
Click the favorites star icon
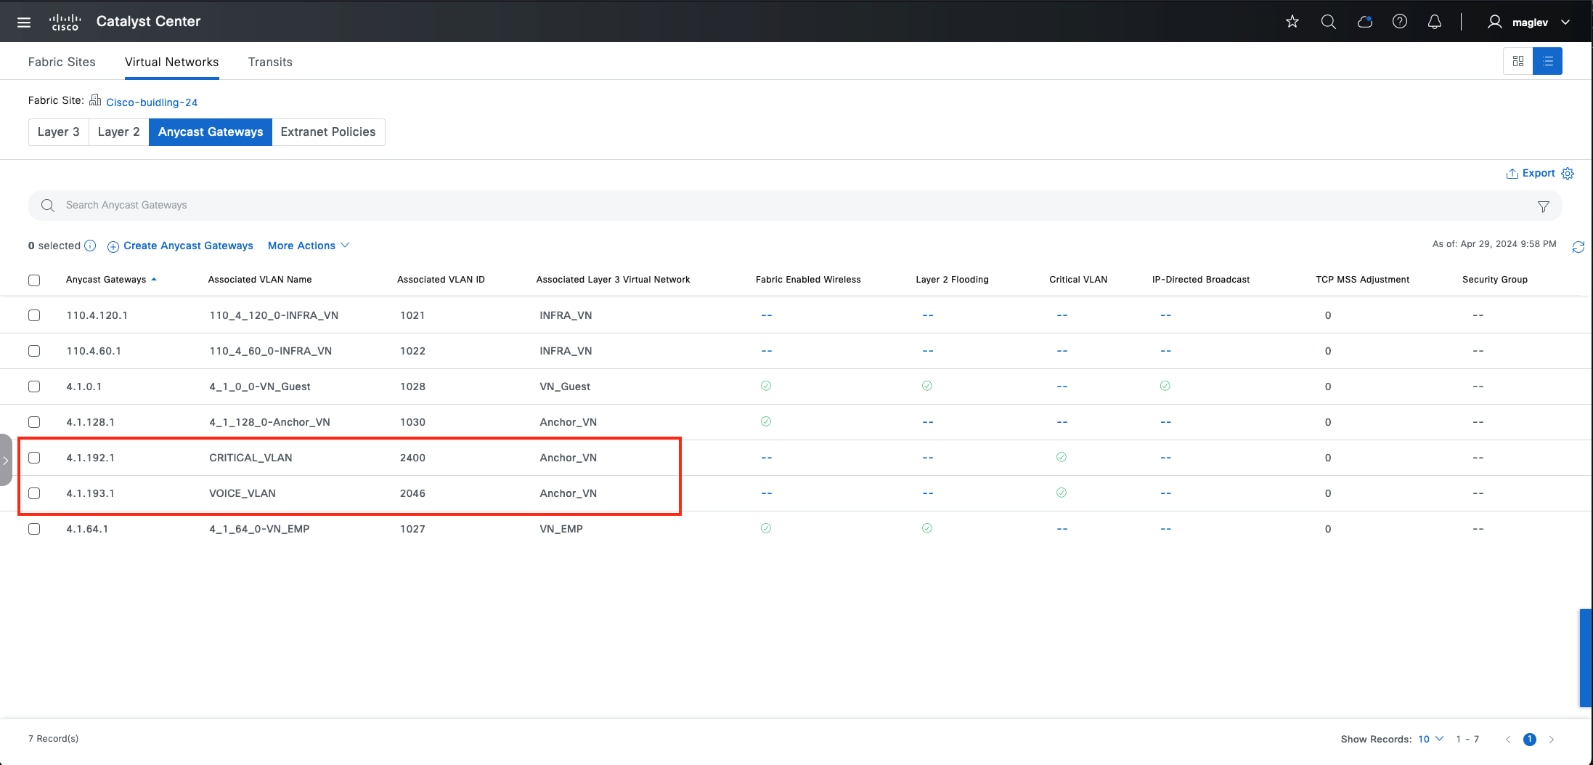(1292, 22)
